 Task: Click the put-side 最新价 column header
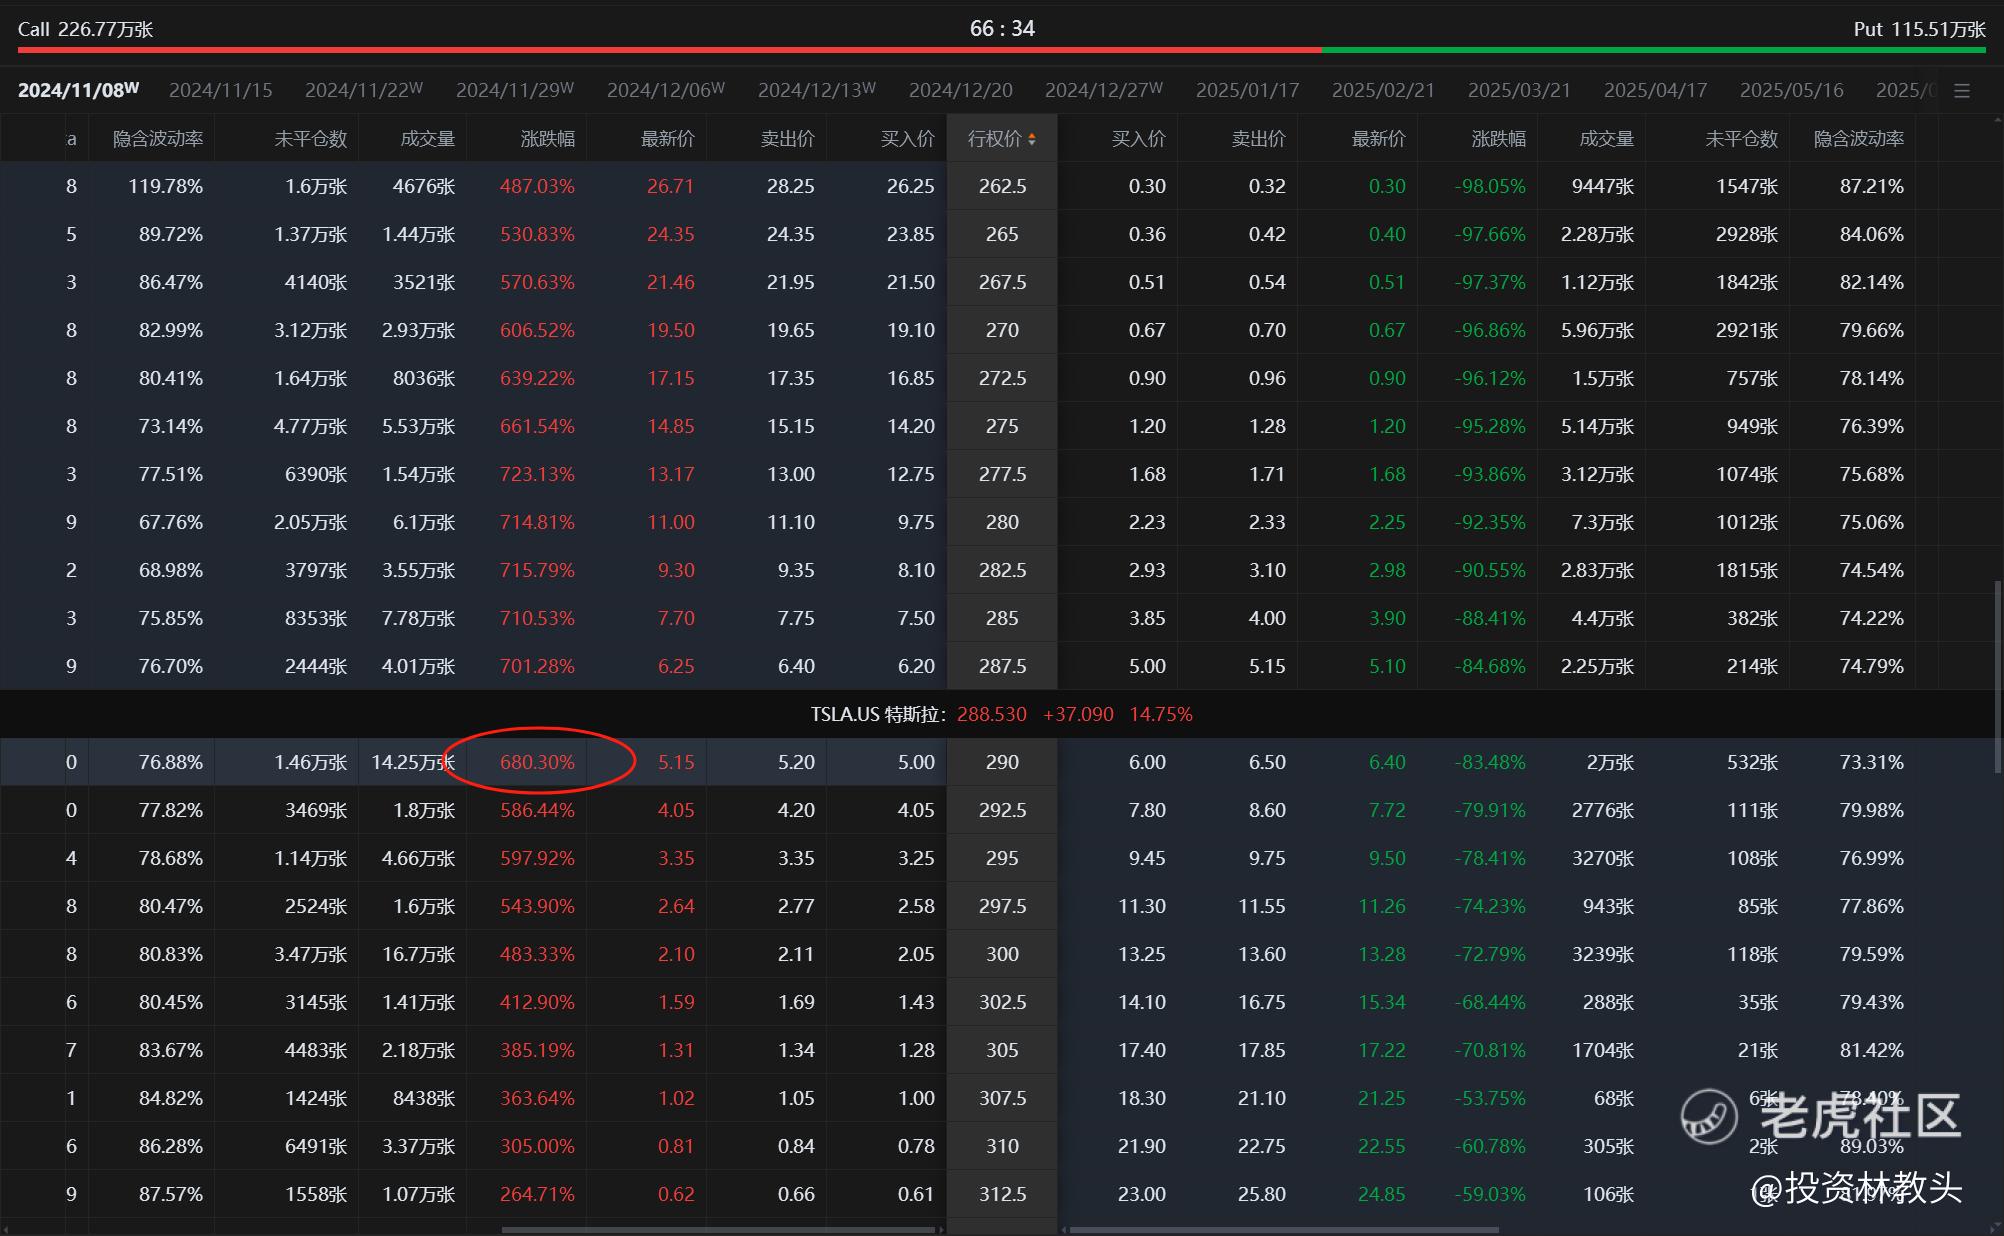(1378, 139)
